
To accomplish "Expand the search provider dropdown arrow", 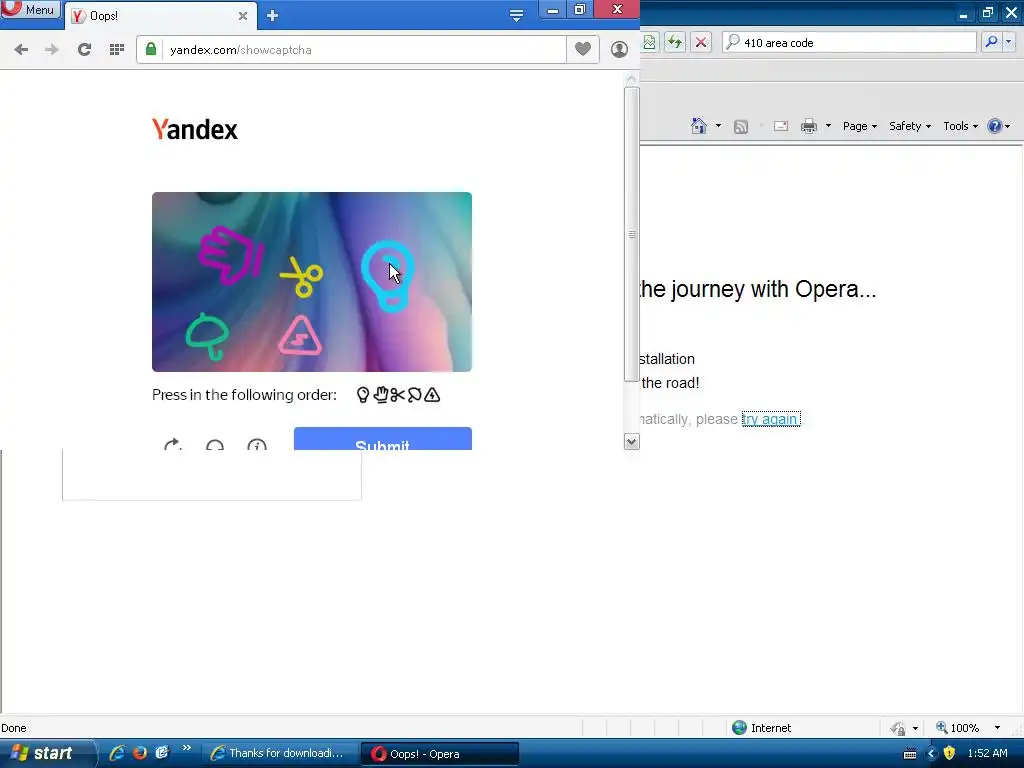I will point(1009,42).
